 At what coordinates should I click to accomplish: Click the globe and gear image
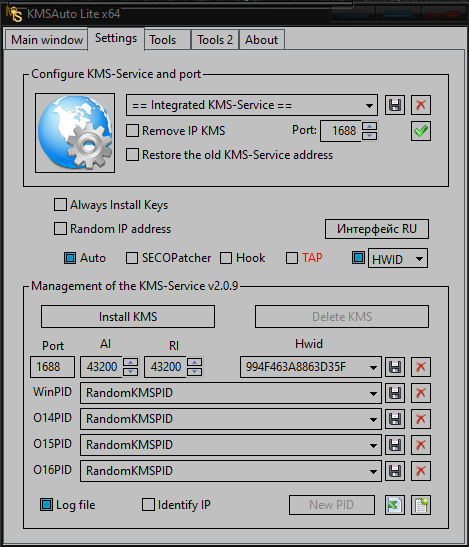(x=75, y=133)
